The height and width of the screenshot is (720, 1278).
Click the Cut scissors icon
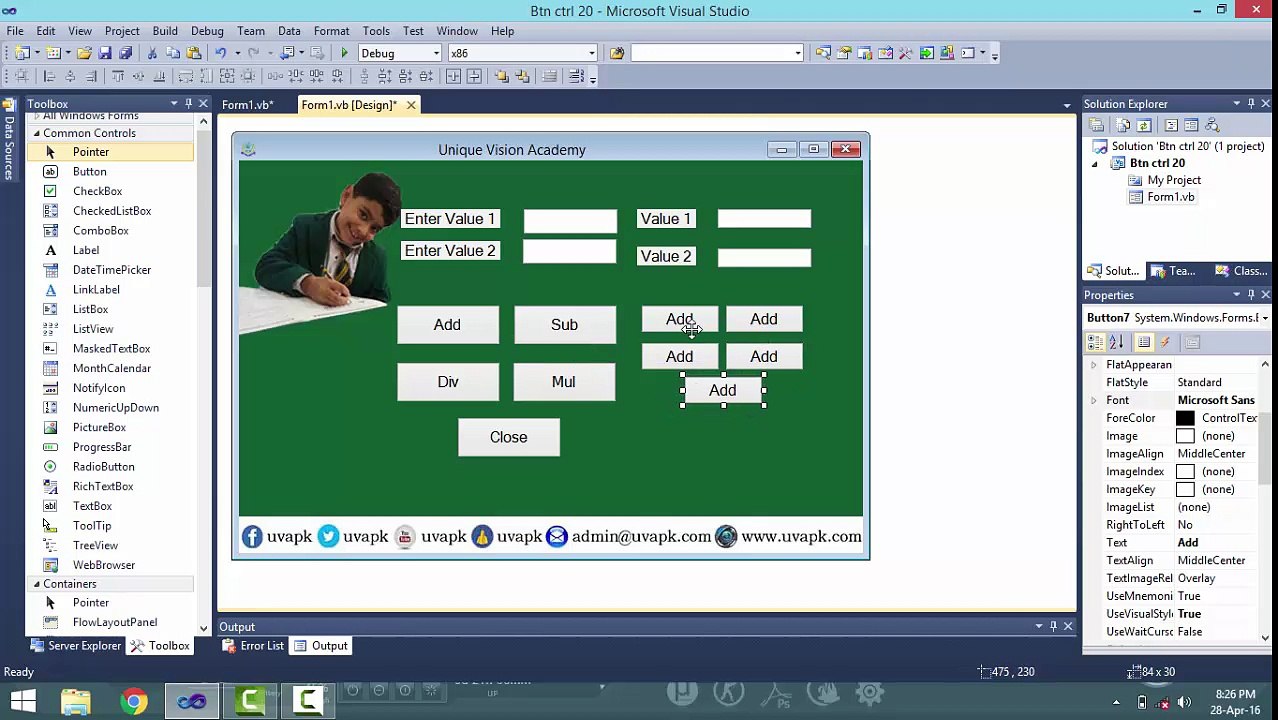point(152,53)
